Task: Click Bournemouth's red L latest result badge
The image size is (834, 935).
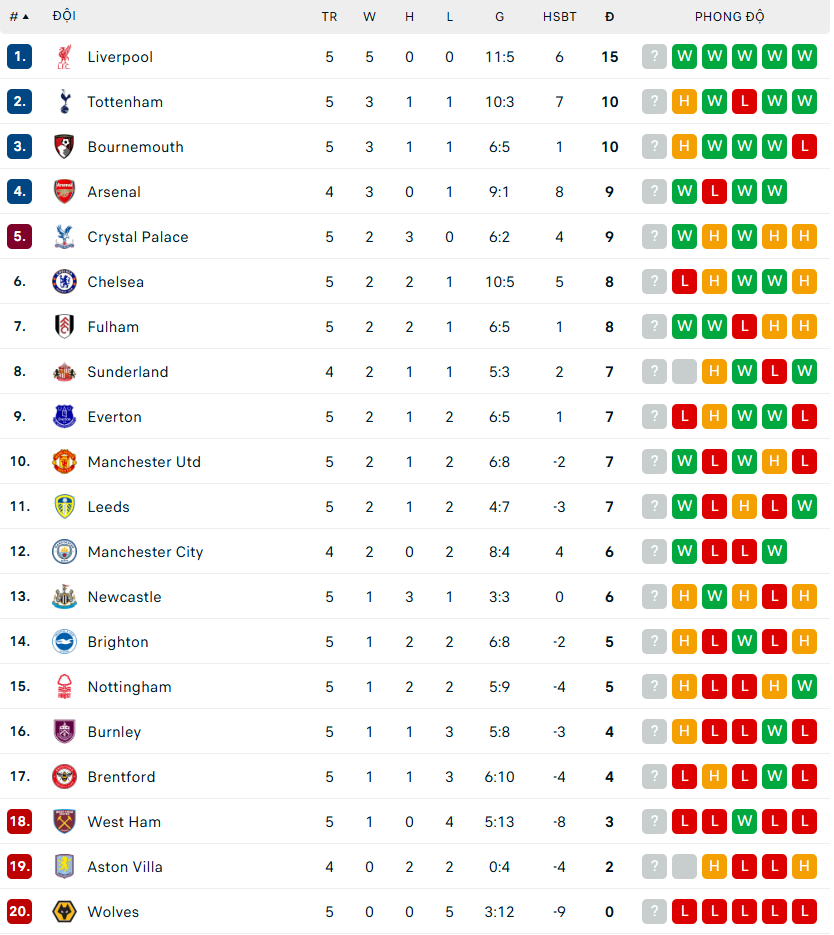Action: [804, 146]
